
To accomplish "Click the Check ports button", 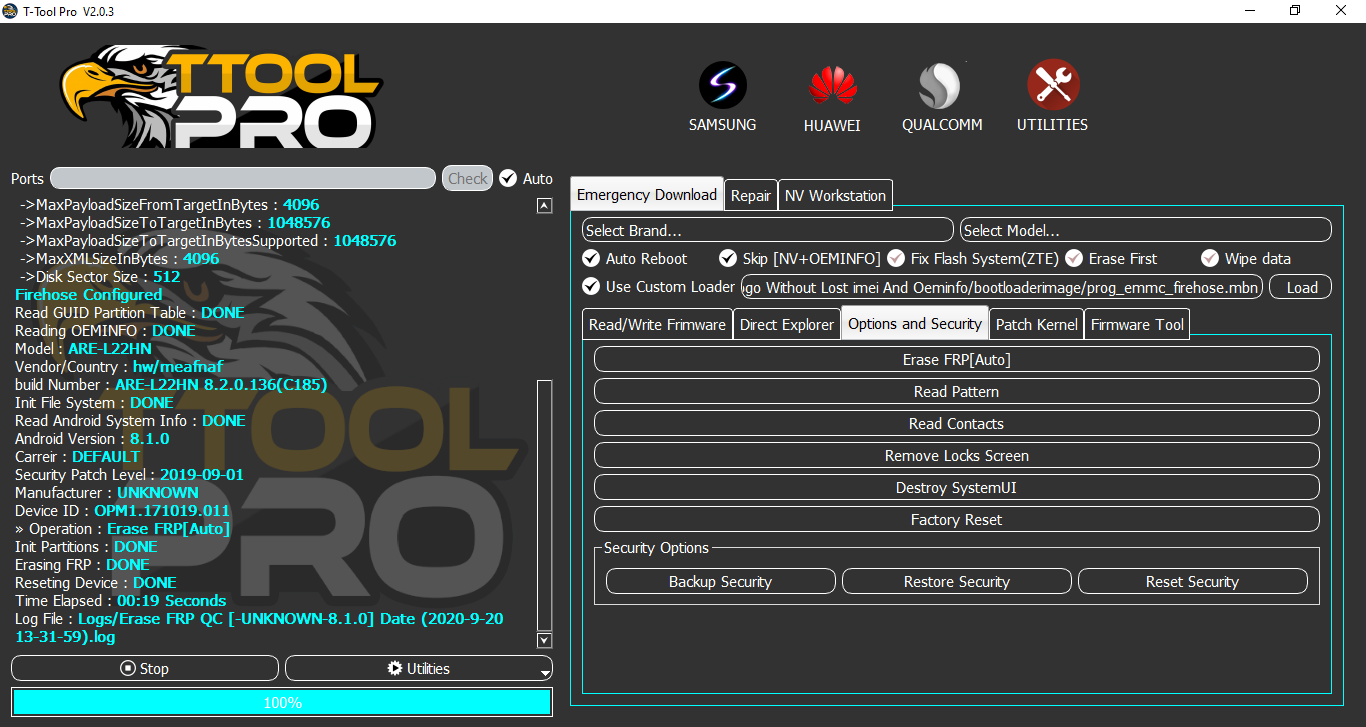I will click(467, 178).
